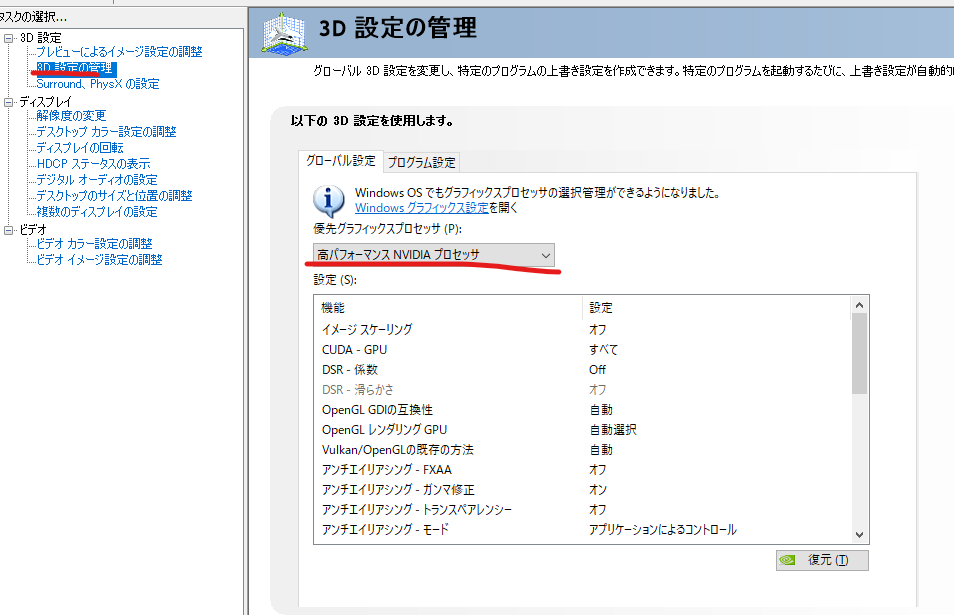
Task: Open デスクトップ カラー設定の調整
Action: pos(106,131)
